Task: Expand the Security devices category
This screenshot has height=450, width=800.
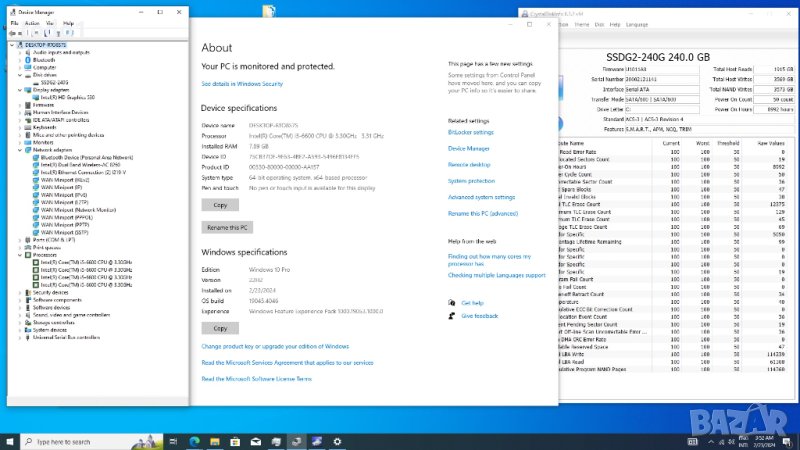Action: [22, 292]
